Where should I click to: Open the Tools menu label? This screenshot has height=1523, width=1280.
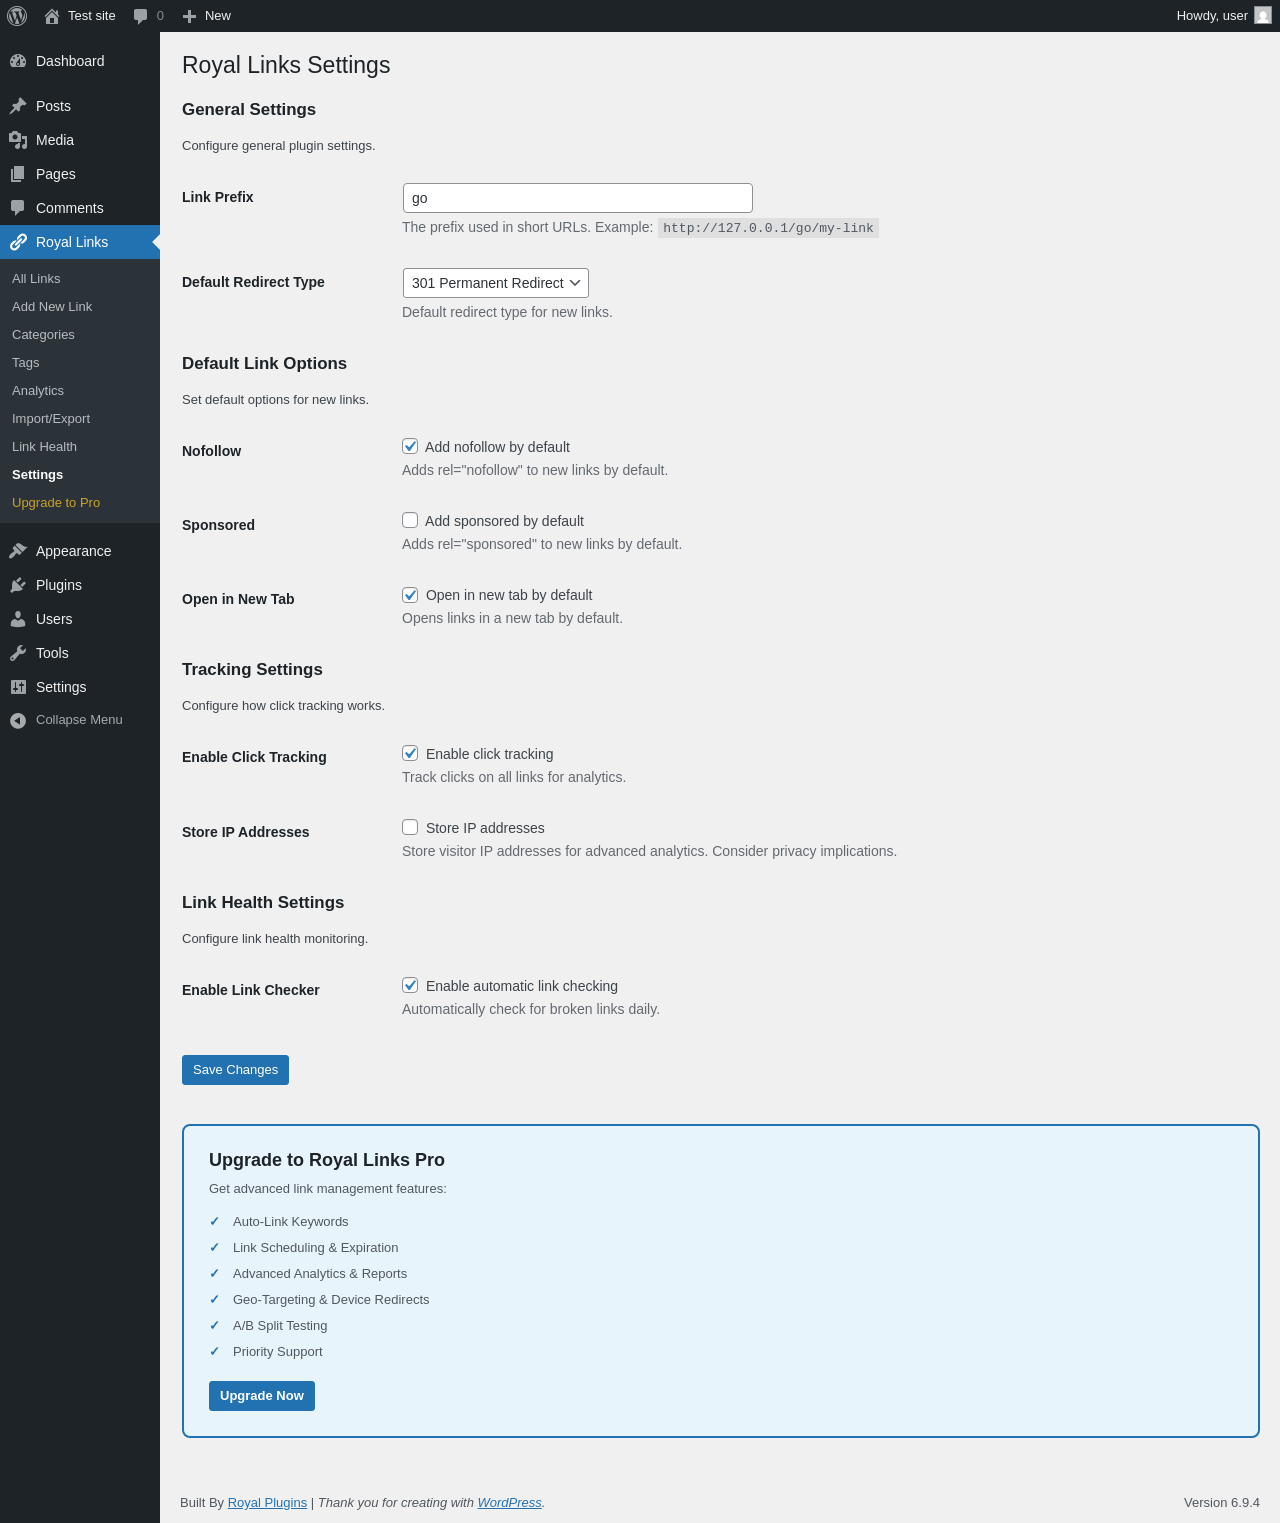[x=52, y=653]
